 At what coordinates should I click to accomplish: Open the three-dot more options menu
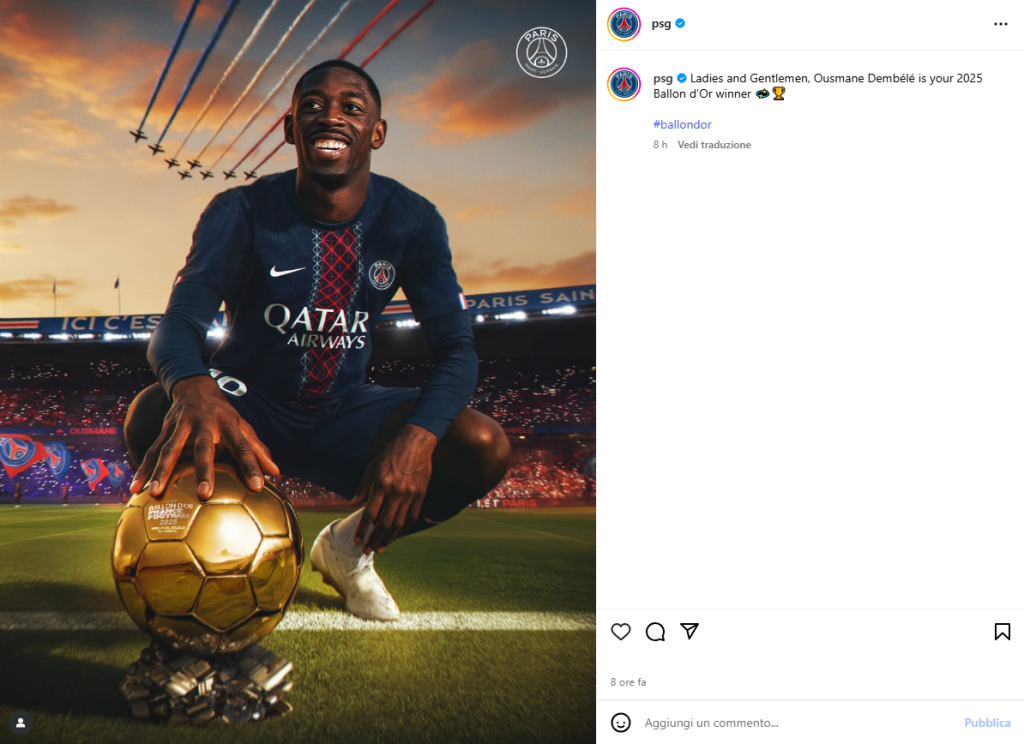pos(1000,24)
